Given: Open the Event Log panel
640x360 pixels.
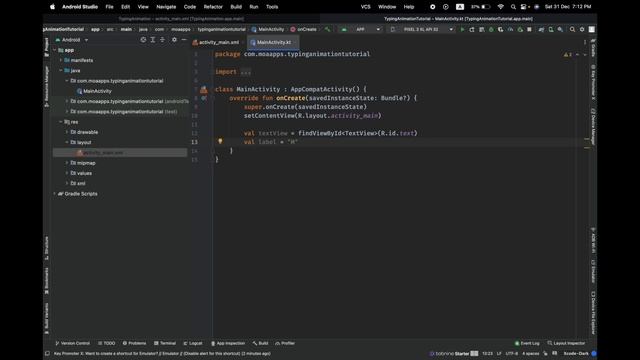Looking at the screenshot, I should (x=527, y=343).
